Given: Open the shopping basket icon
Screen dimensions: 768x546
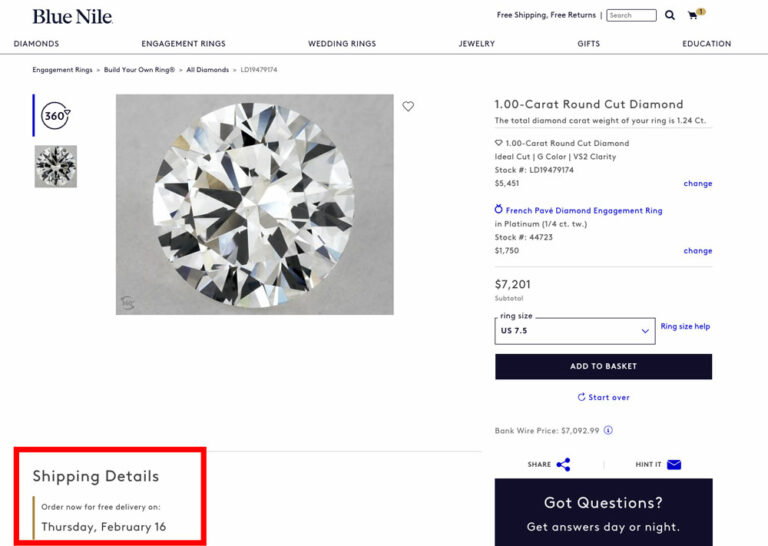Looking at the screenshot, I should (x=693, y=16).
